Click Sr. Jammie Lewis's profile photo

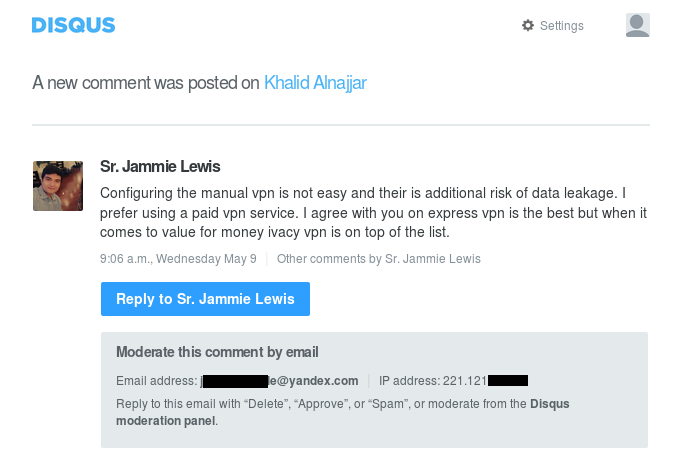click(58, 186)
